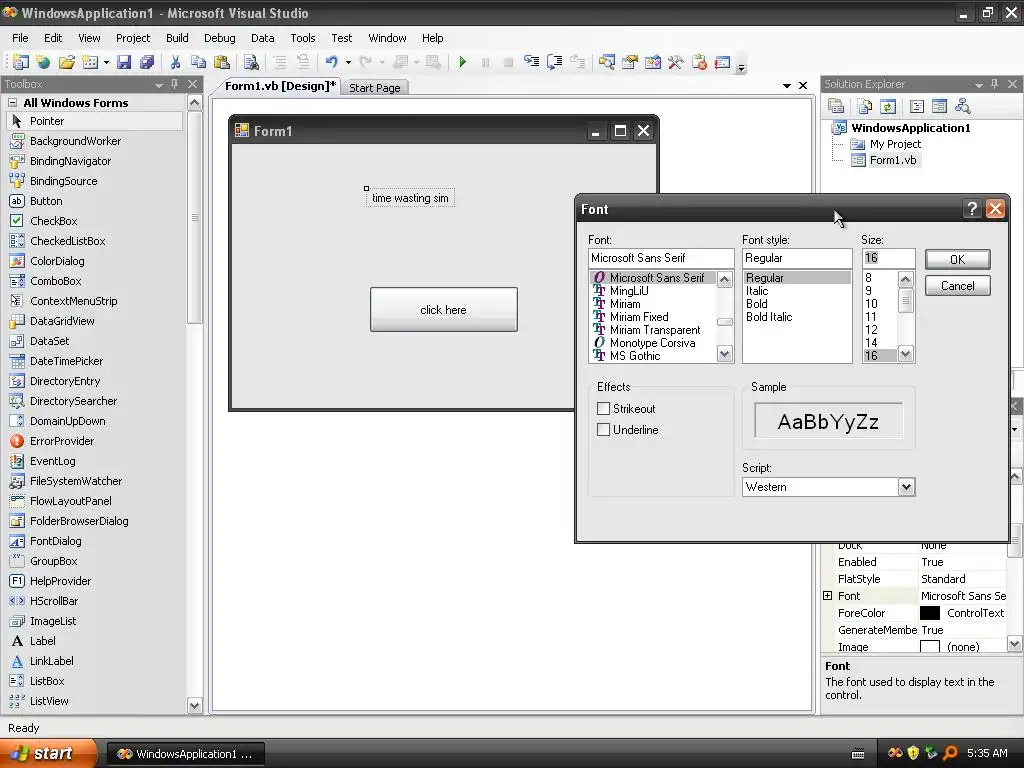Viewport: 1024px width, 768px height.
Task: Open the Project menu
Action: [133, 38]
